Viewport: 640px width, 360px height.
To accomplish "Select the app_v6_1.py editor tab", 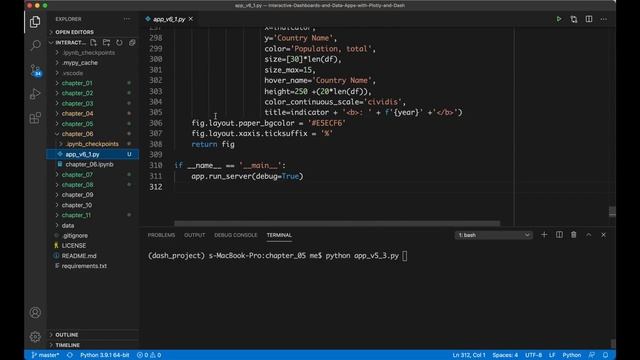I will point(169,19).
